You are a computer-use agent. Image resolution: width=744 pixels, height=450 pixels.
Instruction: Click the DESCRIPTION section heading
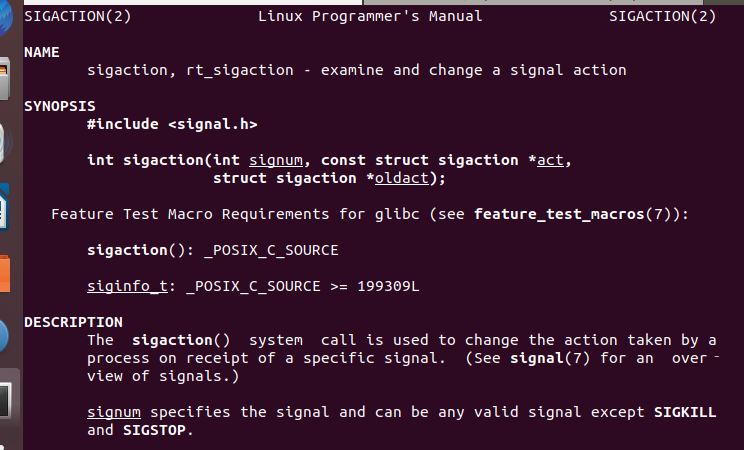(x=73, y=322)
